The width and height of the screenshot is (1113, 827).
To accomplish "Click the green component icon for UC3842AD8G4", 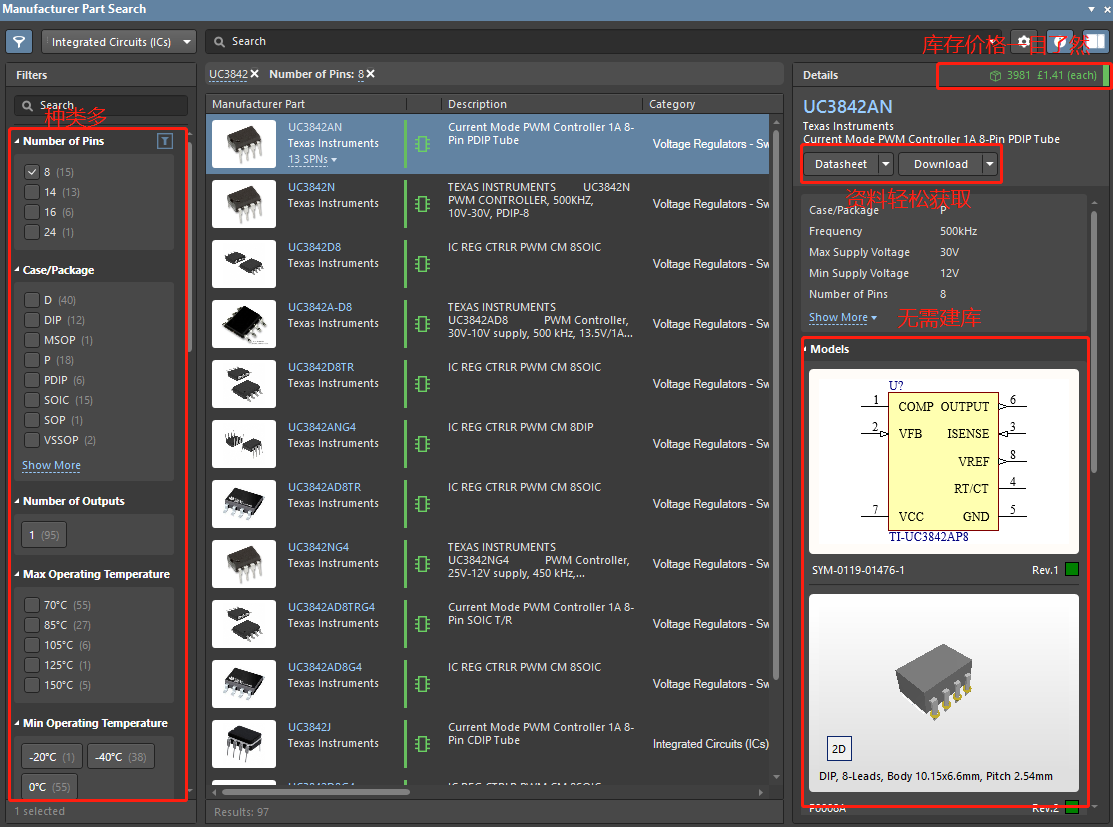I will click(423, 684).
